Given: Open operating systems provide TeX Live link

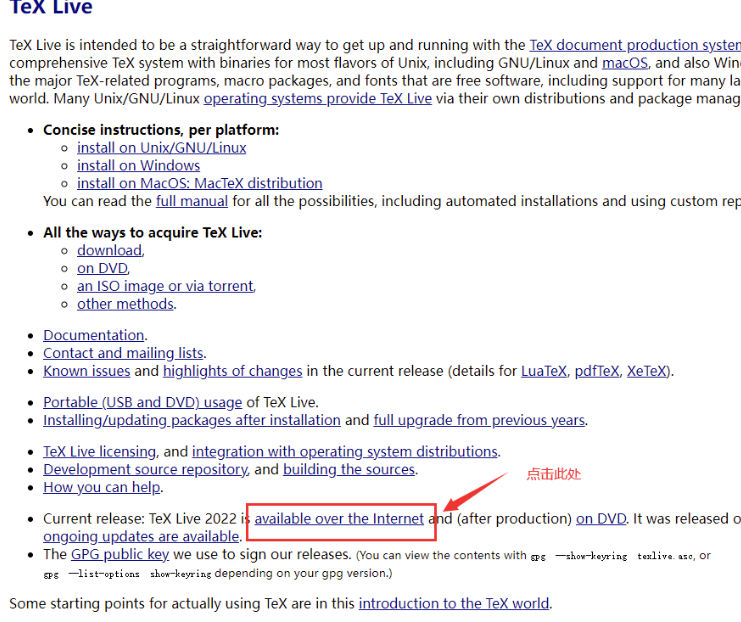Looking at the screenshot, I should pos(318,99).
